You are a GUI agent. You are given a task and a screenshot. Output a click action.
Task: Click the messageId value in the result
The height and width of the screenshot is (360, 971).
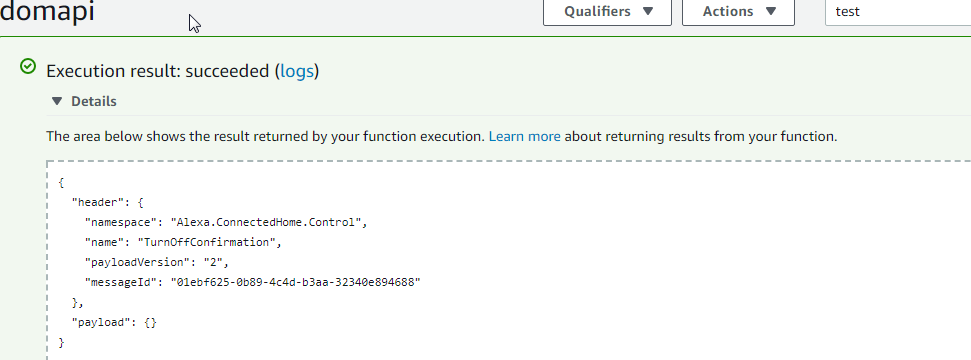tap(295, 283)
